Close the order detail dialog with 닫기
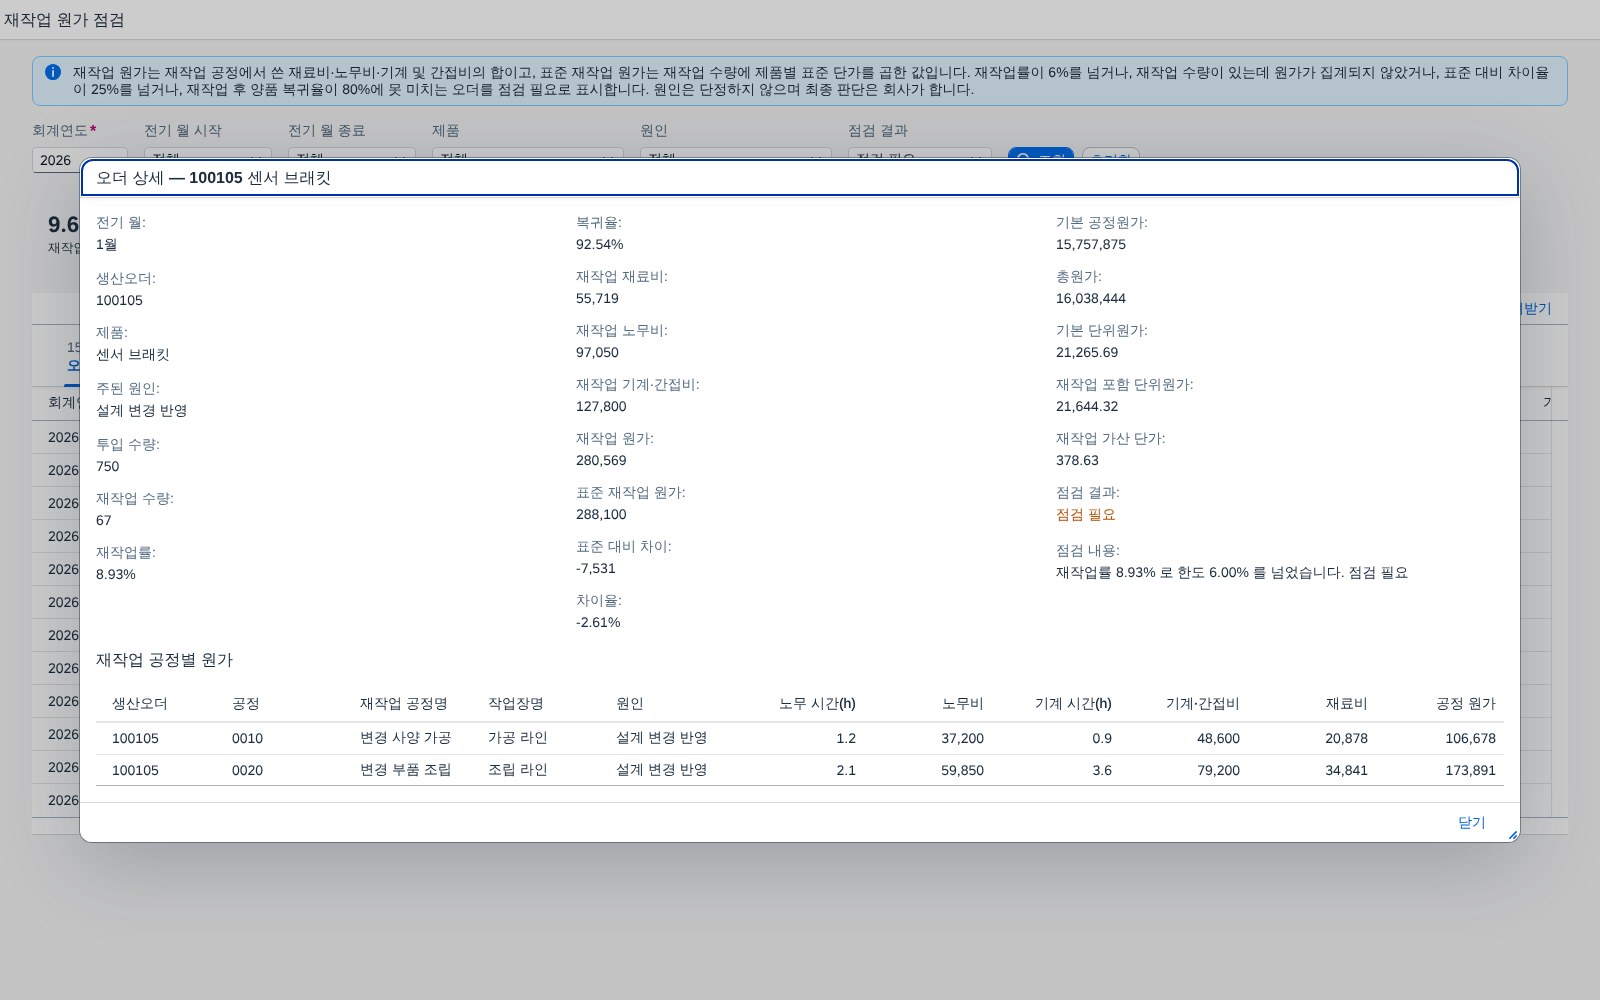This screenshot has width=1600, height=1000. pos(1471,822)
